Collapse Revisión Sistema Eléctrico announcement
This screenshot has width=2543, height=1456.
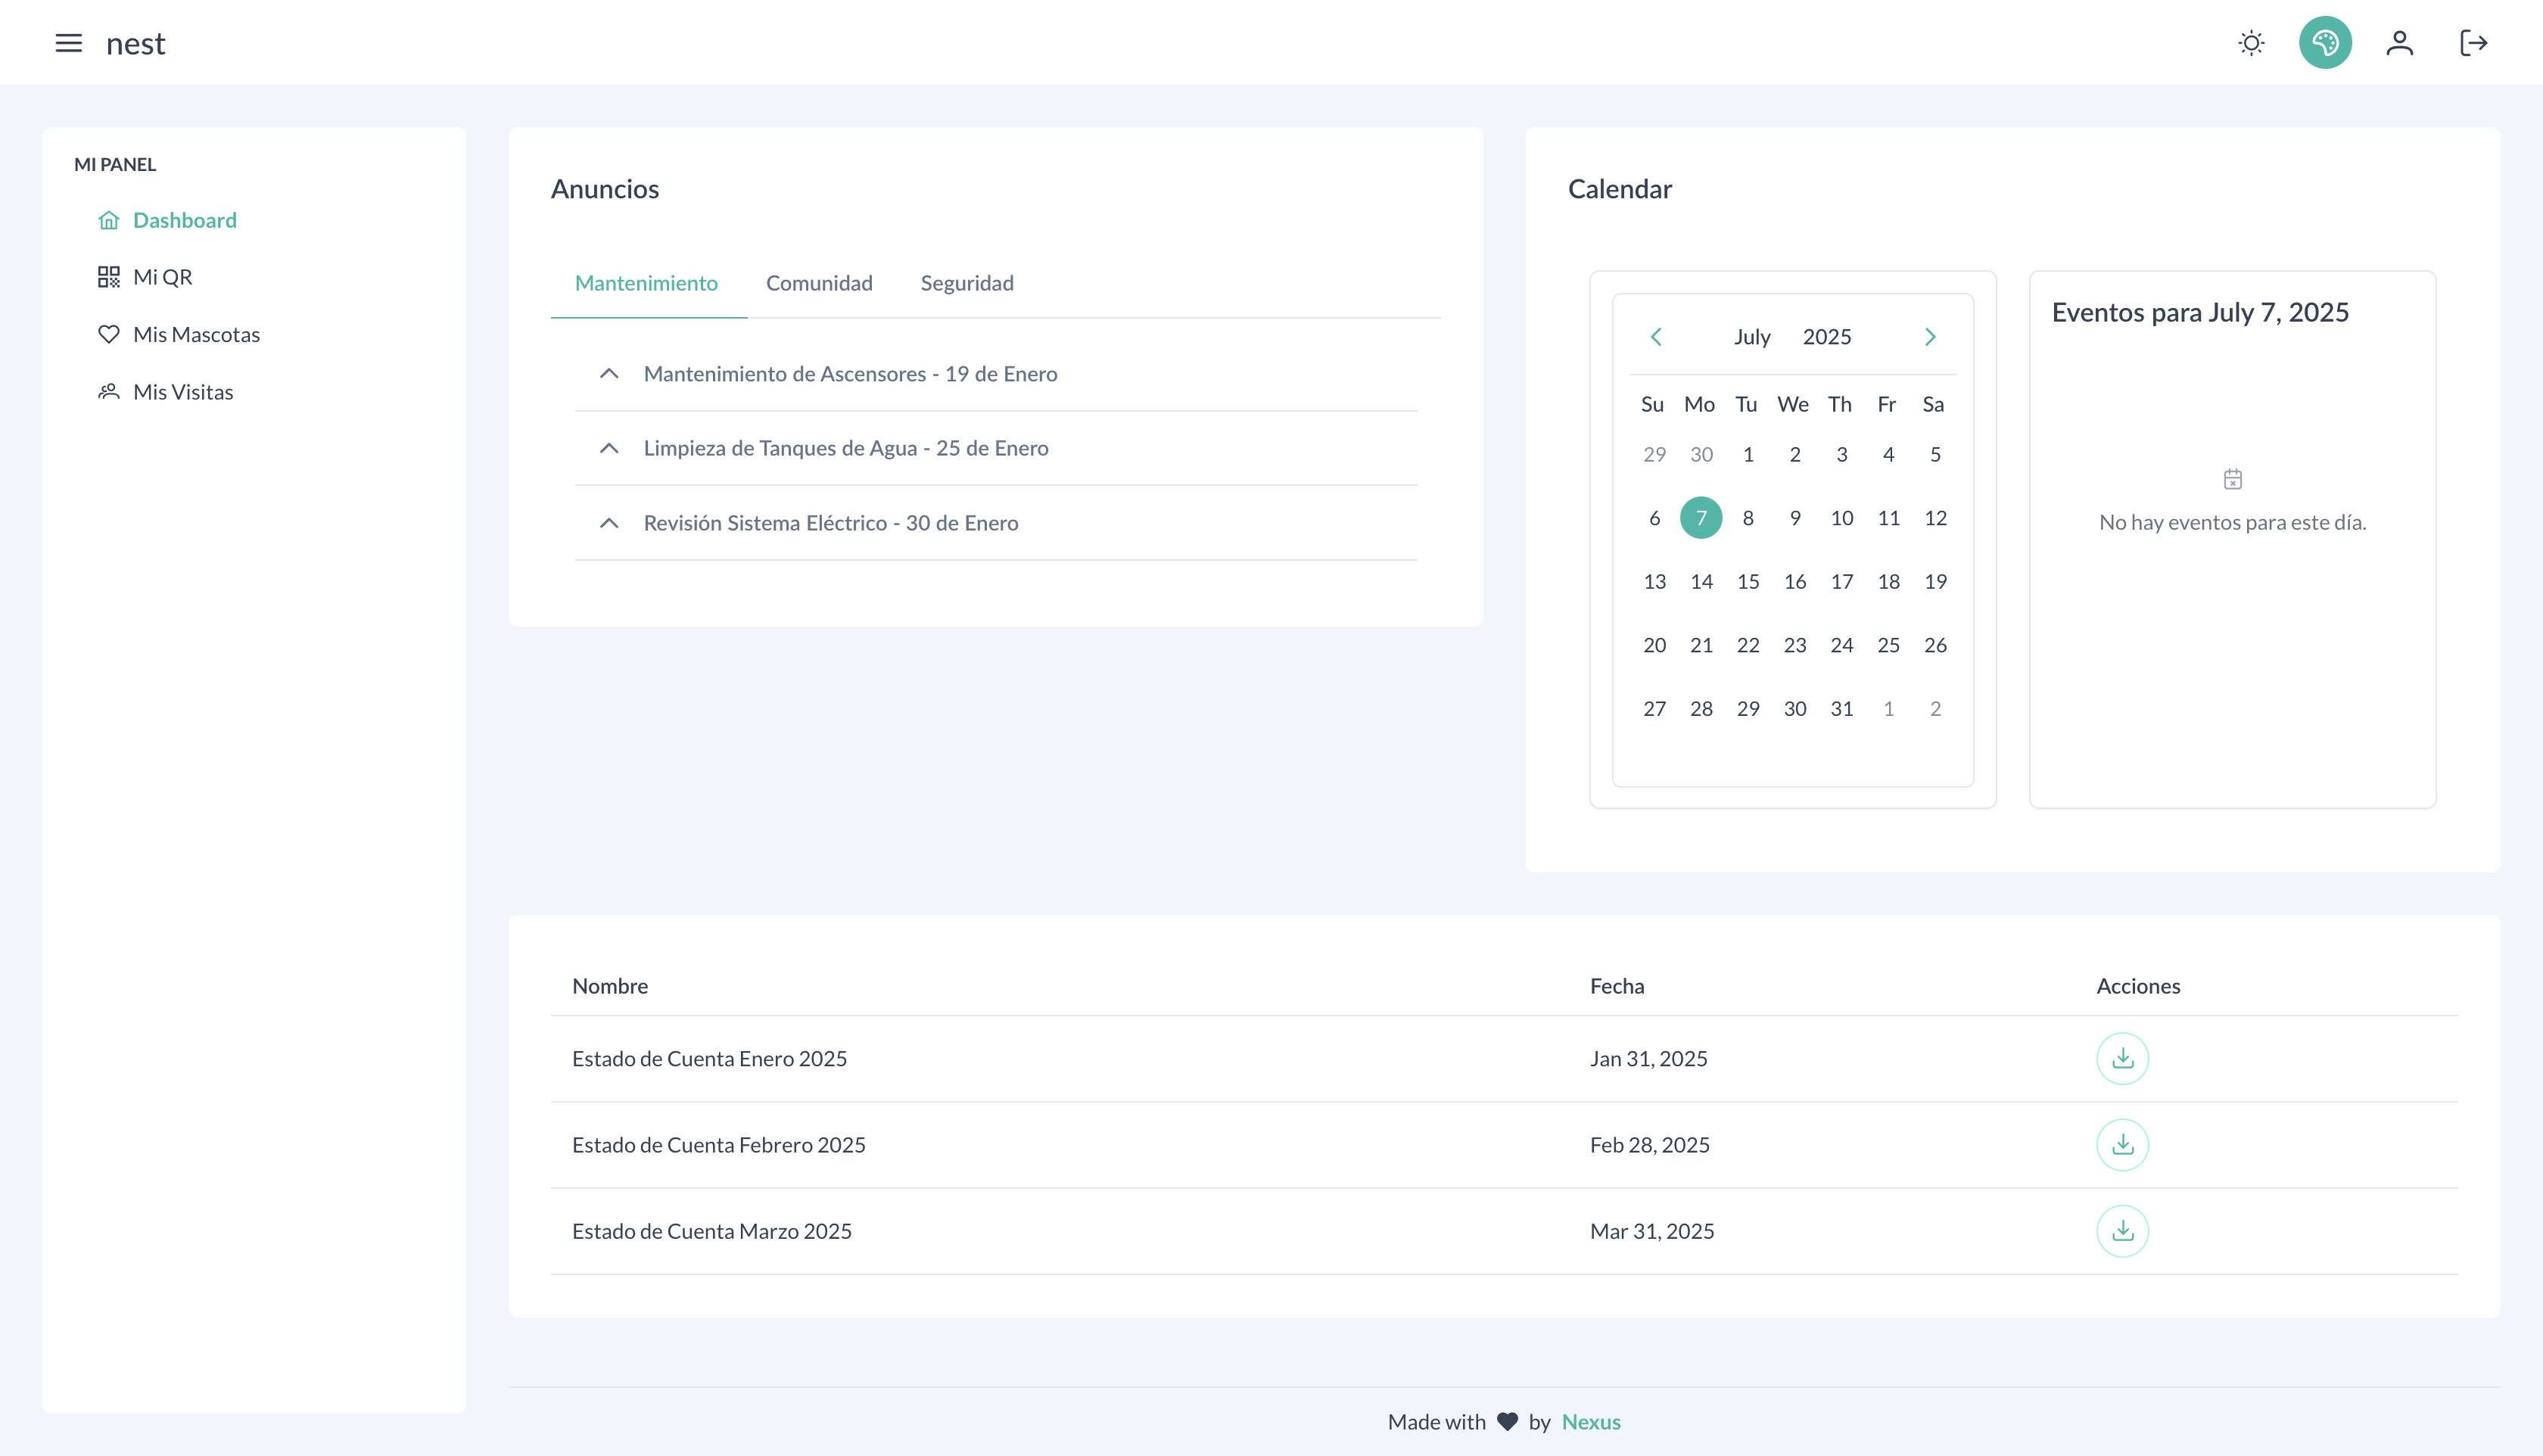click(609, 523)
